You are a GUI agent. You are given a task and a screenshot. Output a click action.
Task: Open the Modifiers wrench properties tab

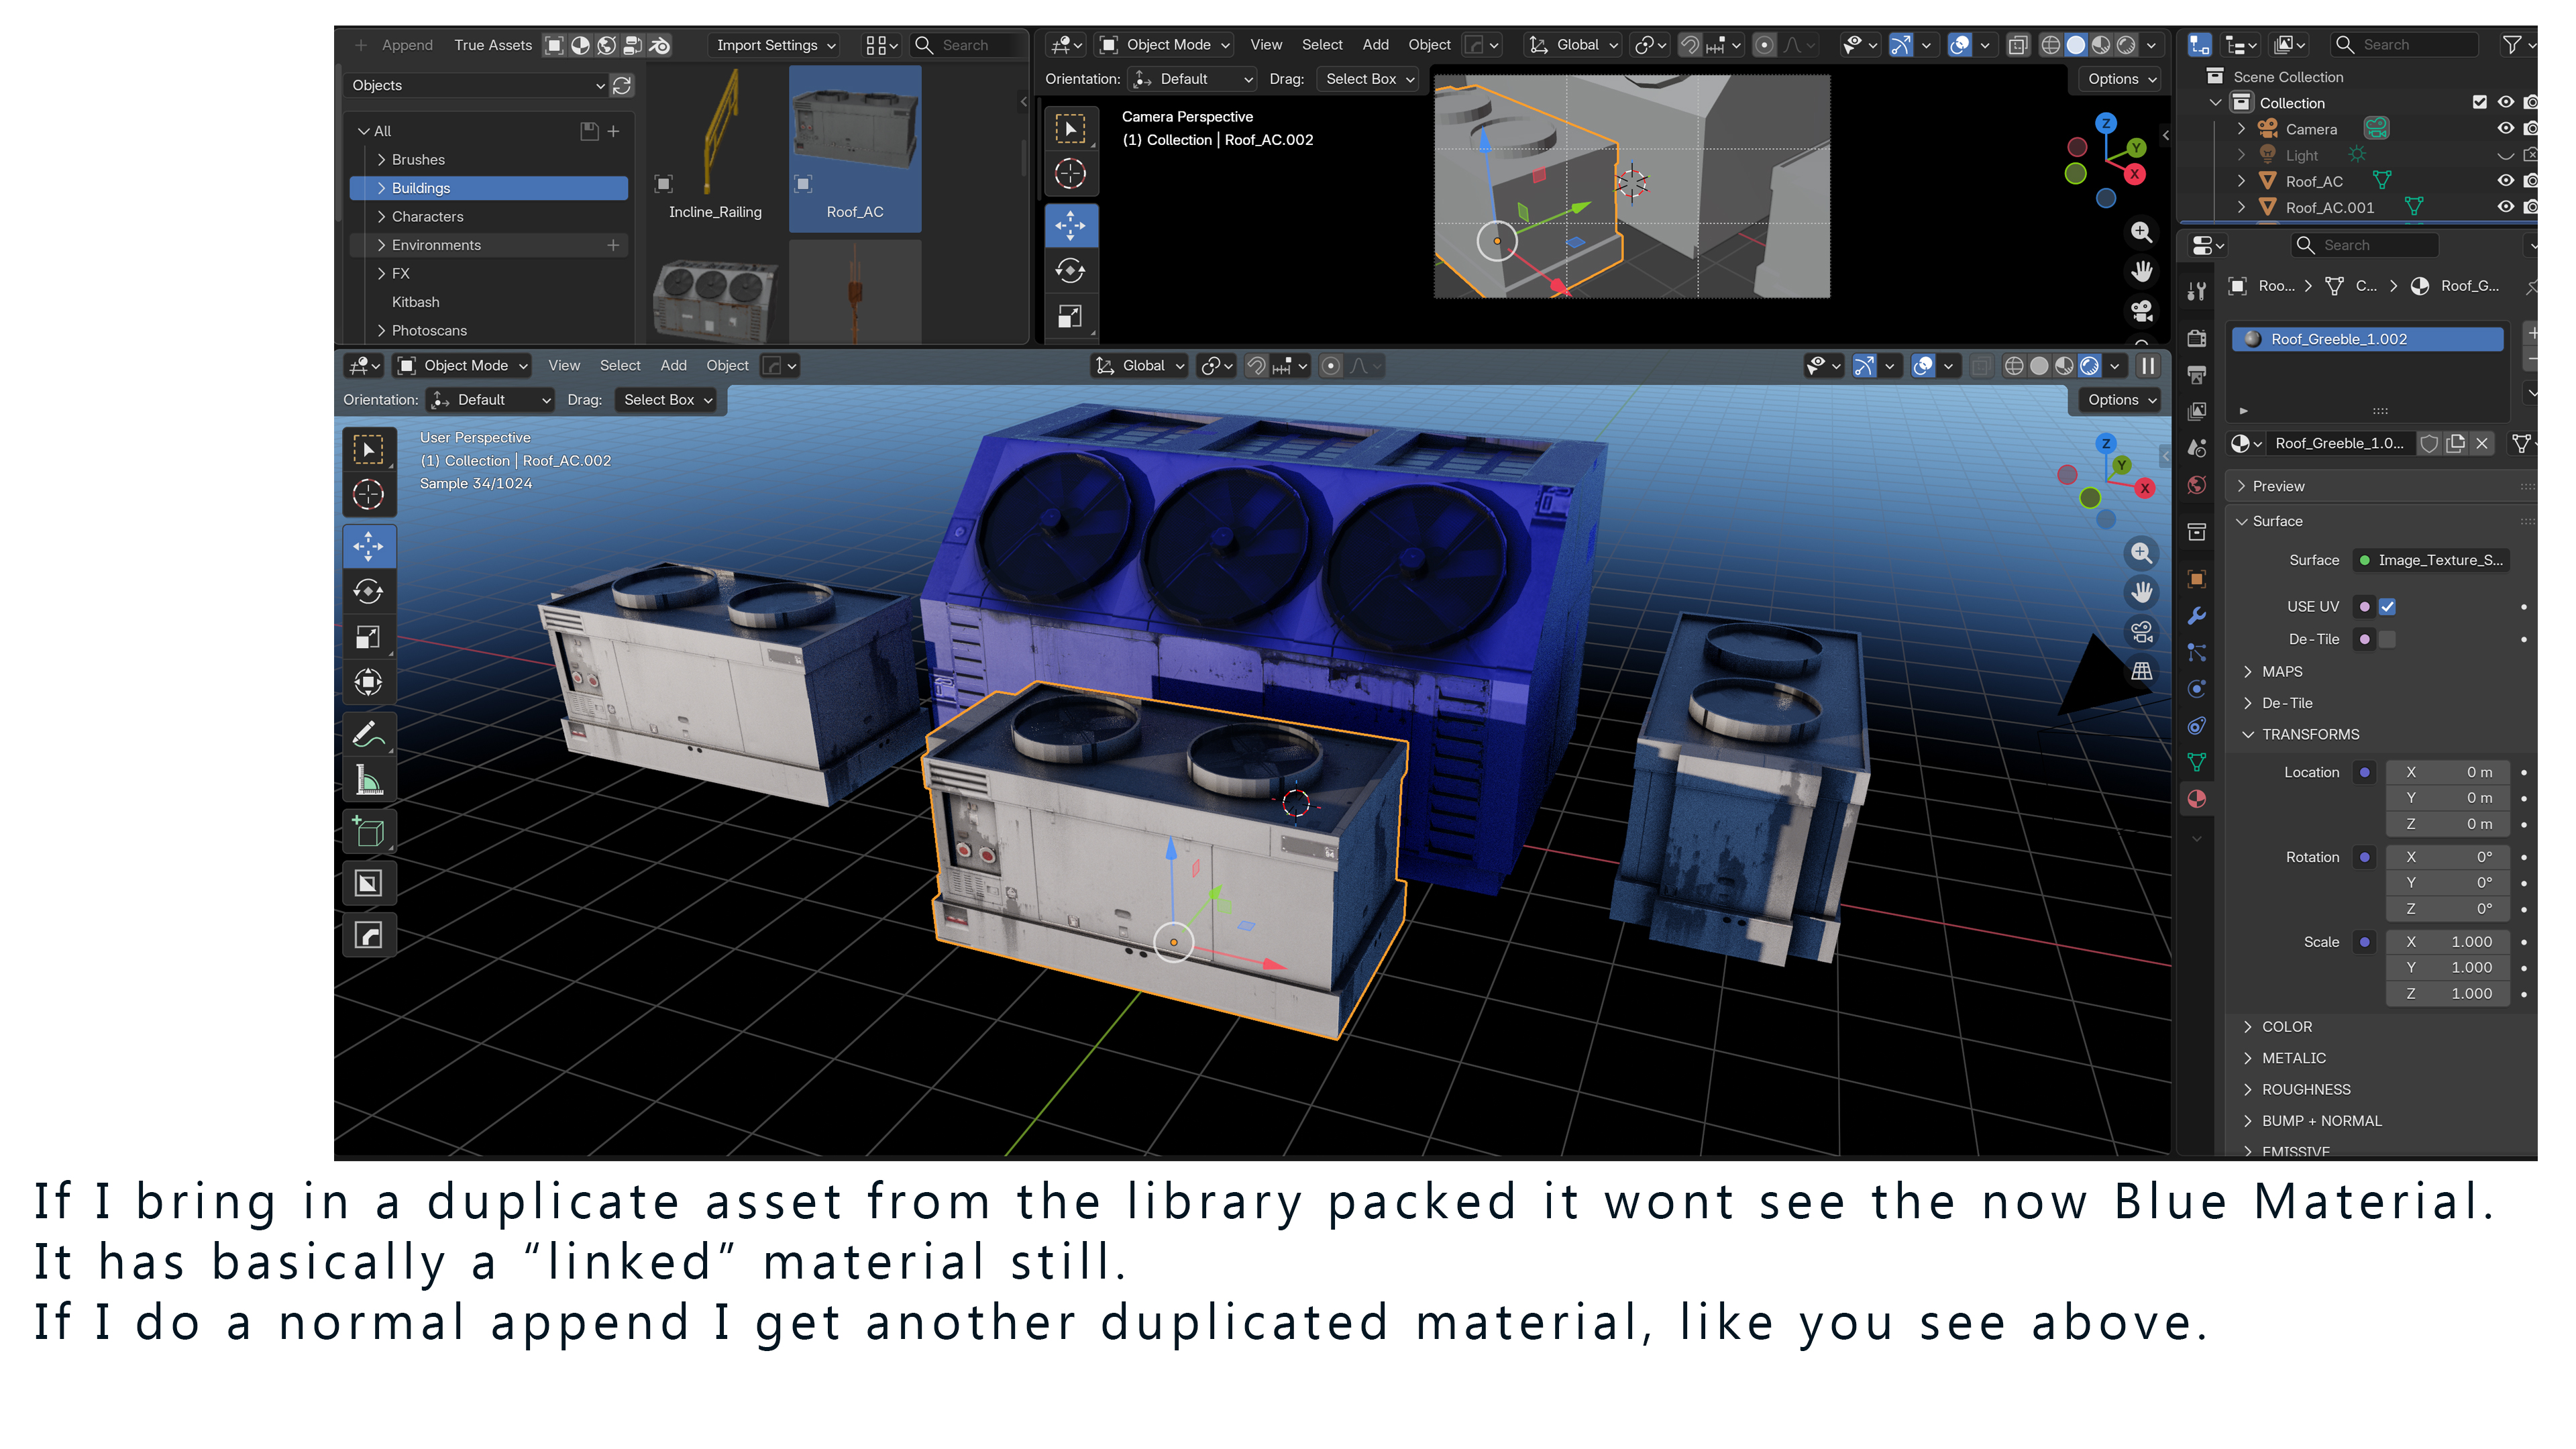coord(2197,616)
